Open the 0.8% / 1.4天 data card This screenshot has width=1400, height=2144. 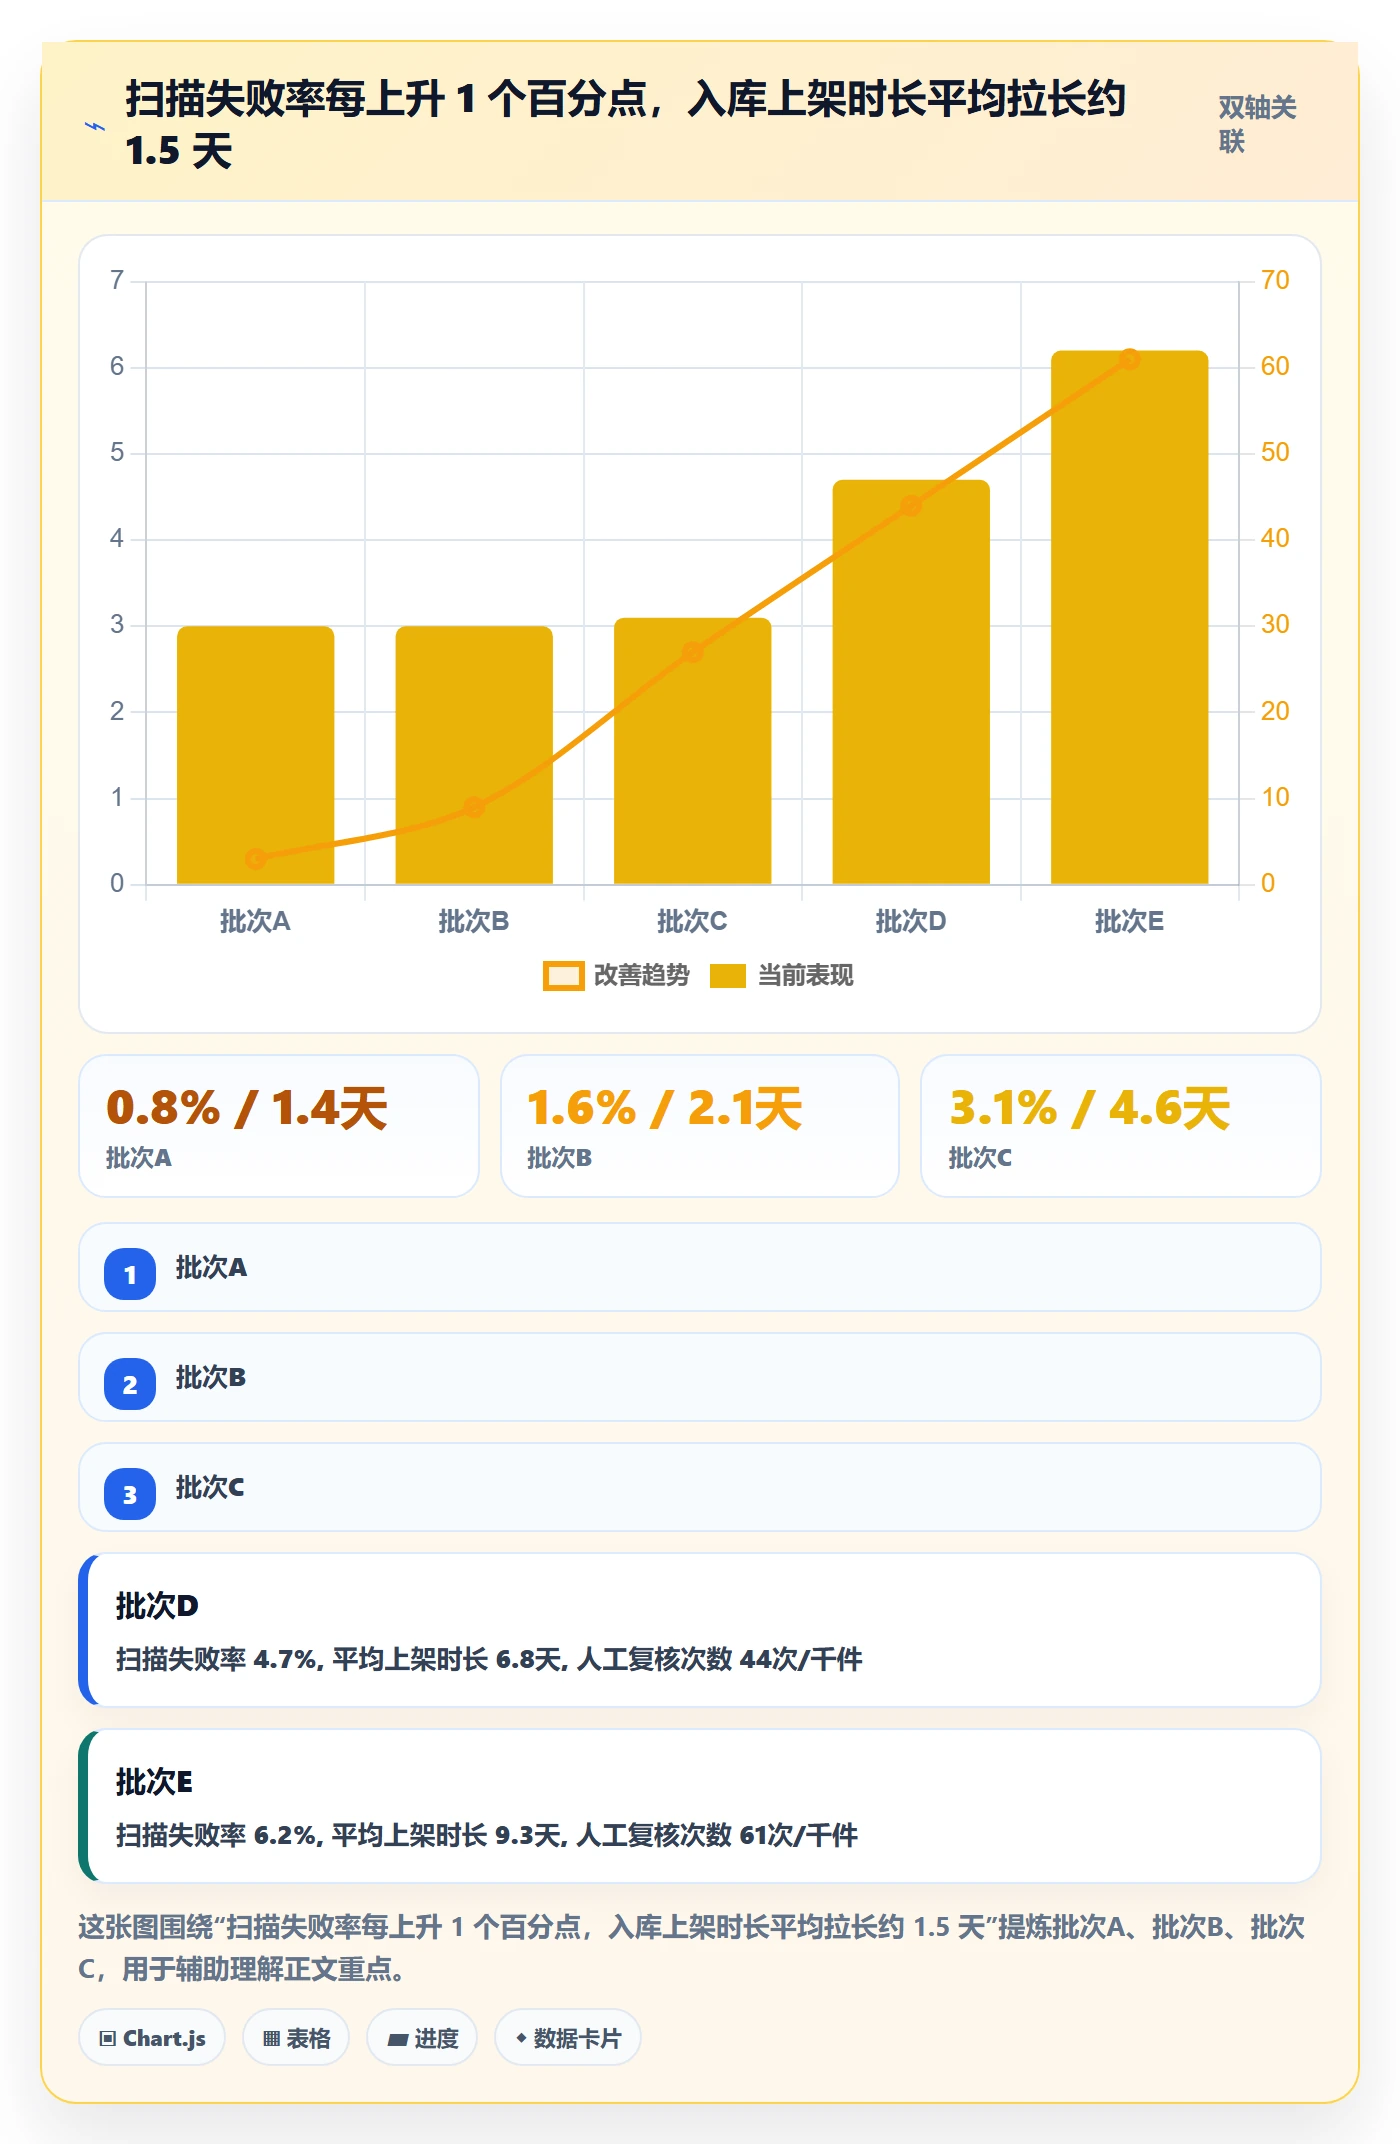coord(279,1126)
